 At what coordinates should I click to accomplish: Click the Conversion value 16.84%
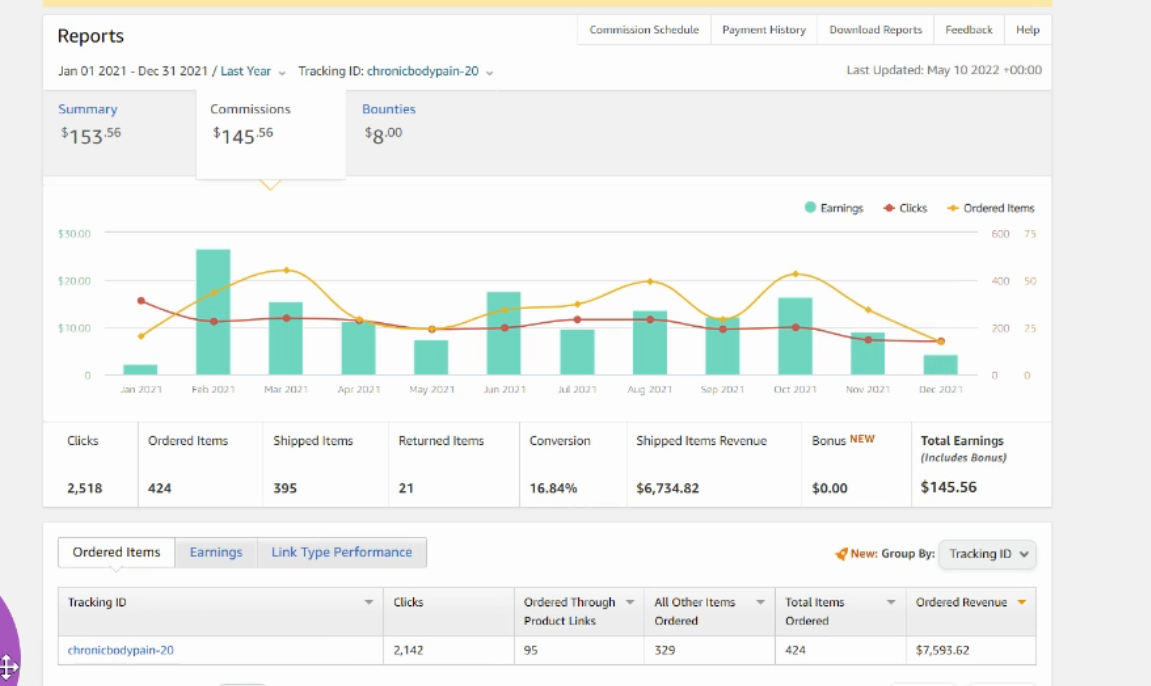pos(553,488)
